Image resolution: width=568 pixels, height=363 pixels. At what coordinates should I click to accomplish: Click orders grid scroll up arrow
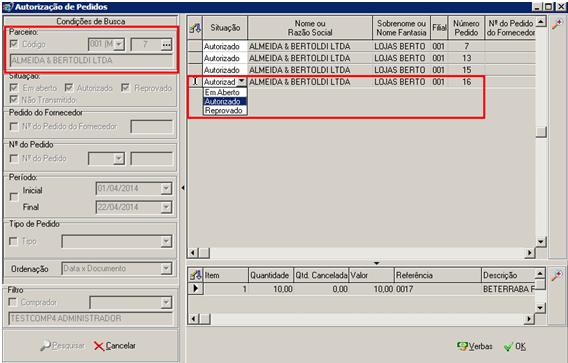point(541,22)
